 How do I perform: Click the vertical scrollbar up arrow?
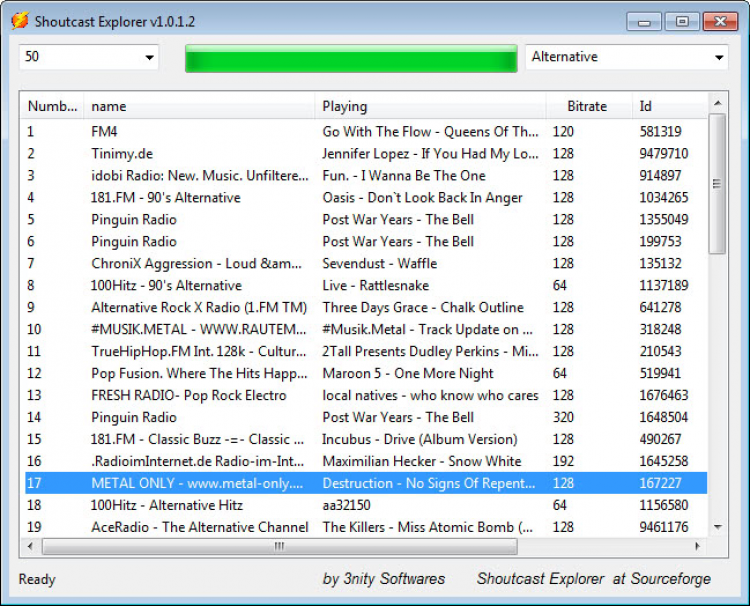[717, 103]
